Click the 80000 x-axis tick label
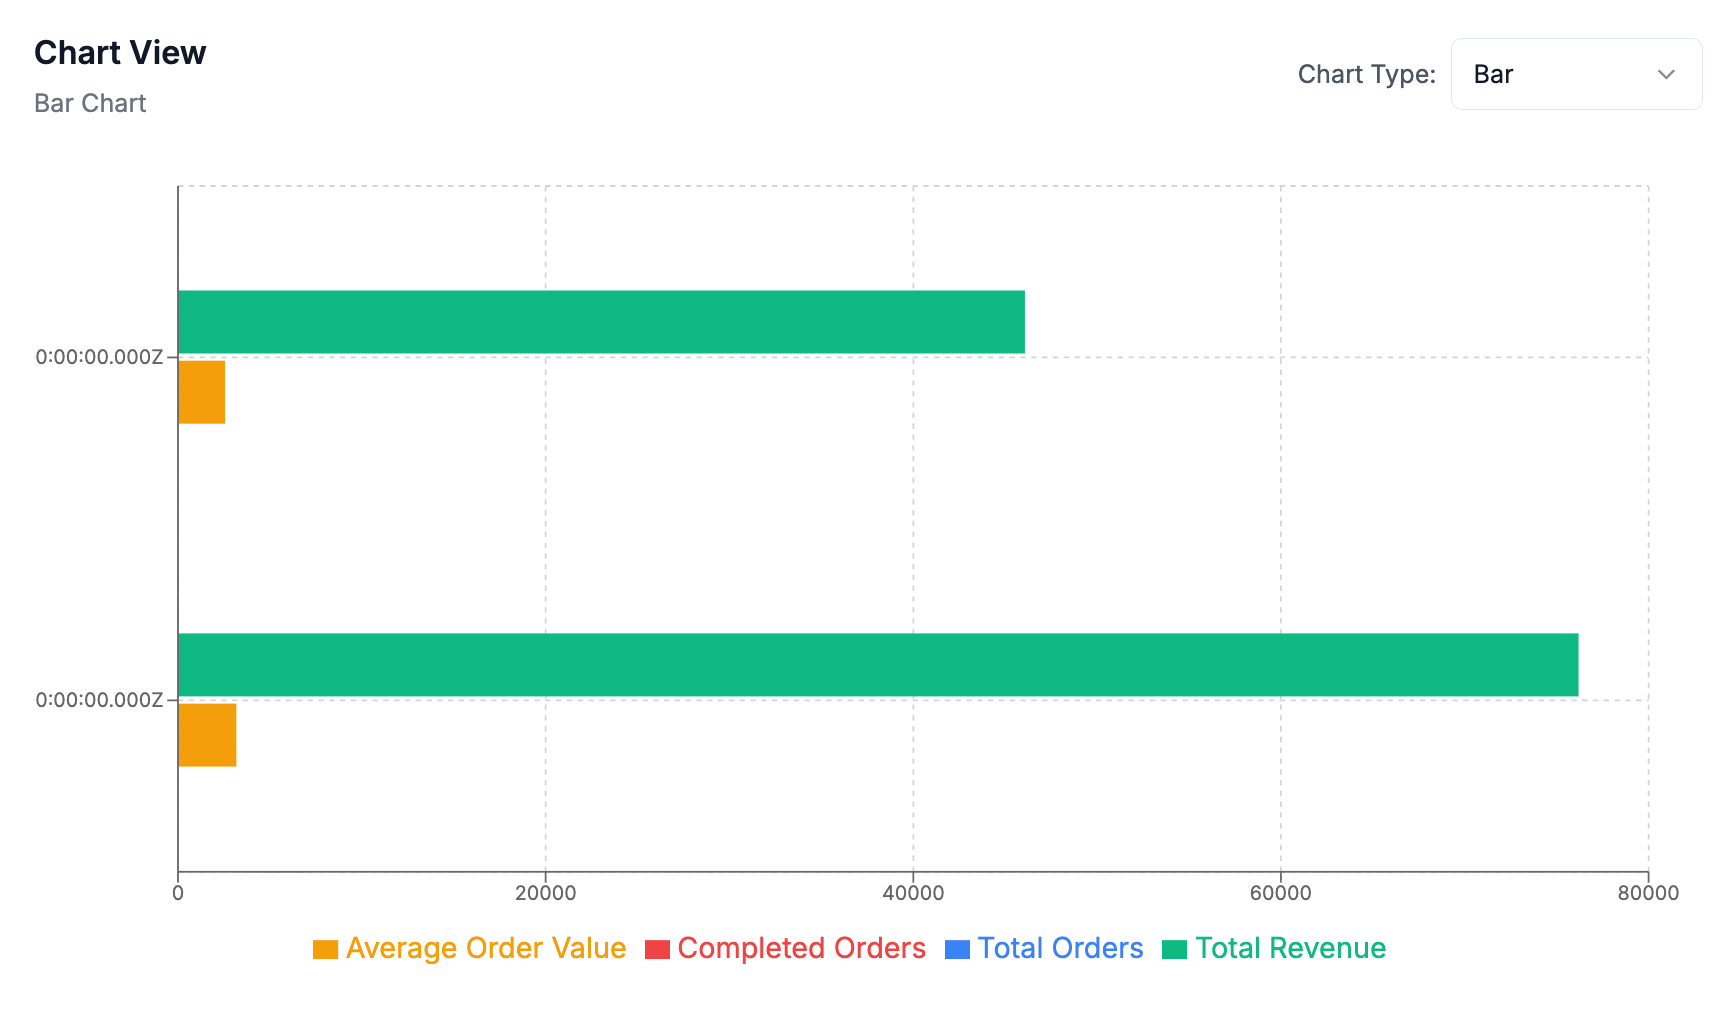The height and width of the screenshot is (1016, 1716). pos(1648,893)
